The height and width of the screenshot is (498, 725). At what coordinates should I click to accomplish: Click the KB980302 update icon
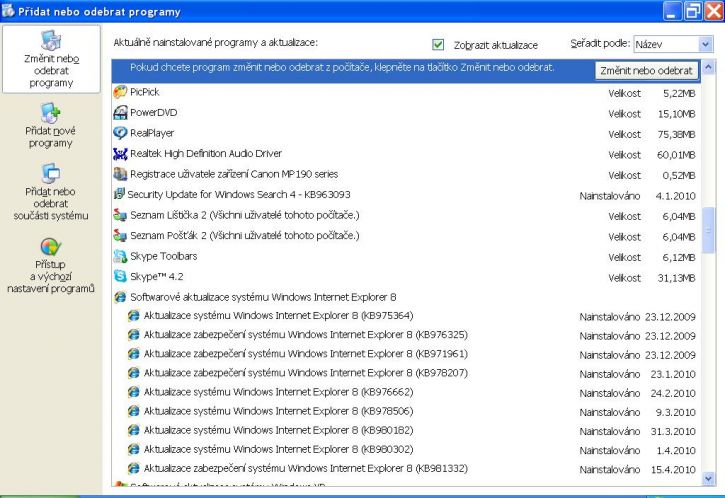[134, 449]
